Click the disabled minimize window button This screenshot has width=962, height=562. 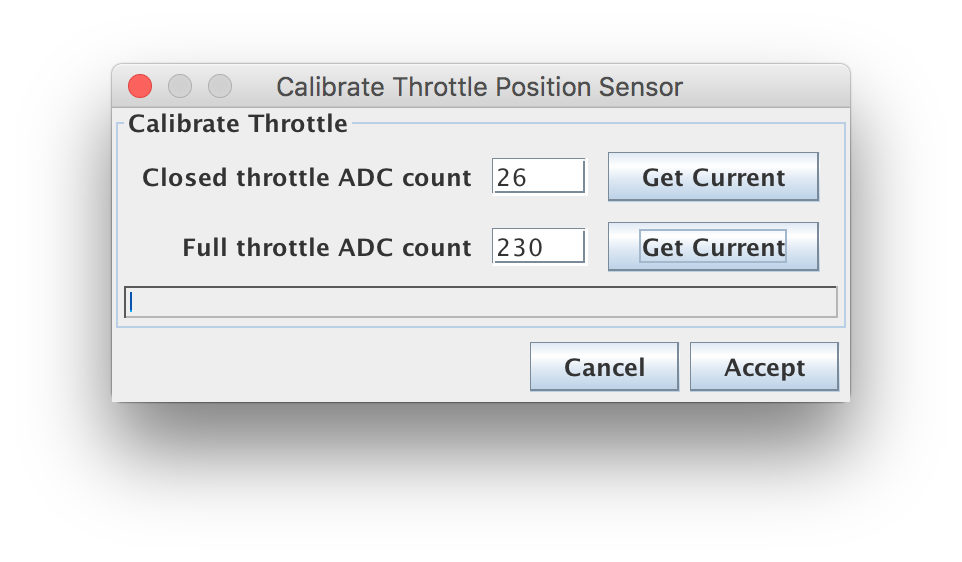(x=180, y=86)
